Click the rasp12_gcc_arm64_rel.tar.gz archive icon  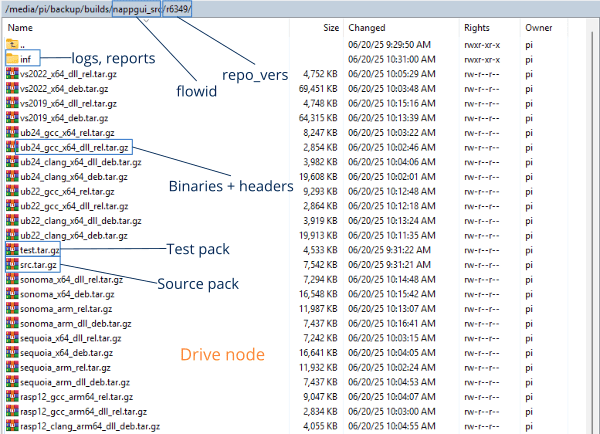pyautogui.click(x=12, y=396)
